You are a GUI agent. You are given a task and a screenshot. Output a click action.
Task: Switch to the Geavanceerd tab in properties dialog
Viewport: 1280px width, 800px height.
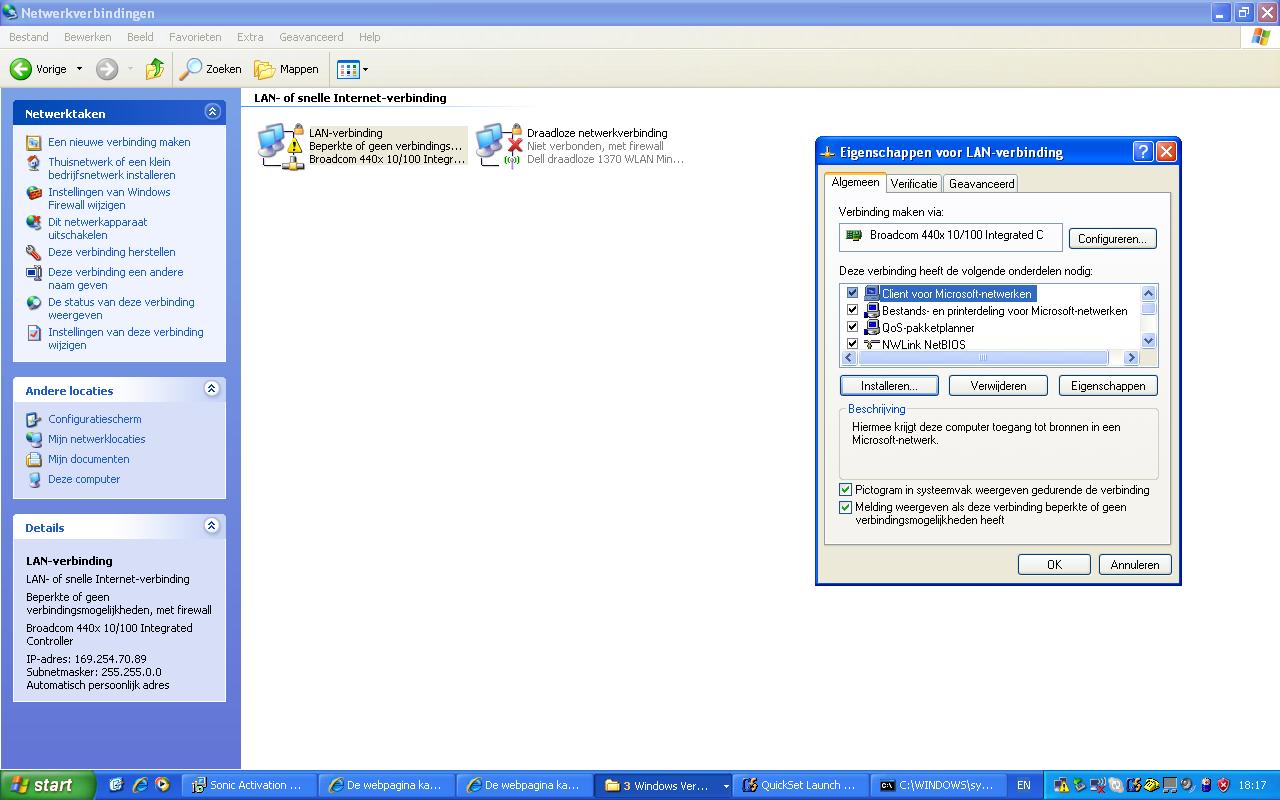tap(981, 184)
